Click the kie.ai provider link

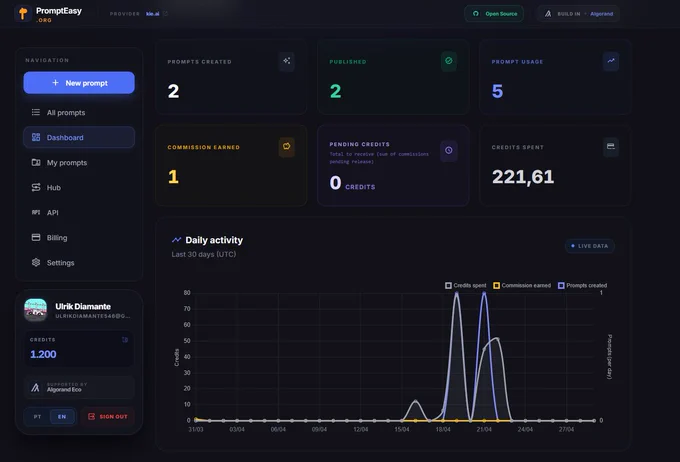[x=153, y=14]
